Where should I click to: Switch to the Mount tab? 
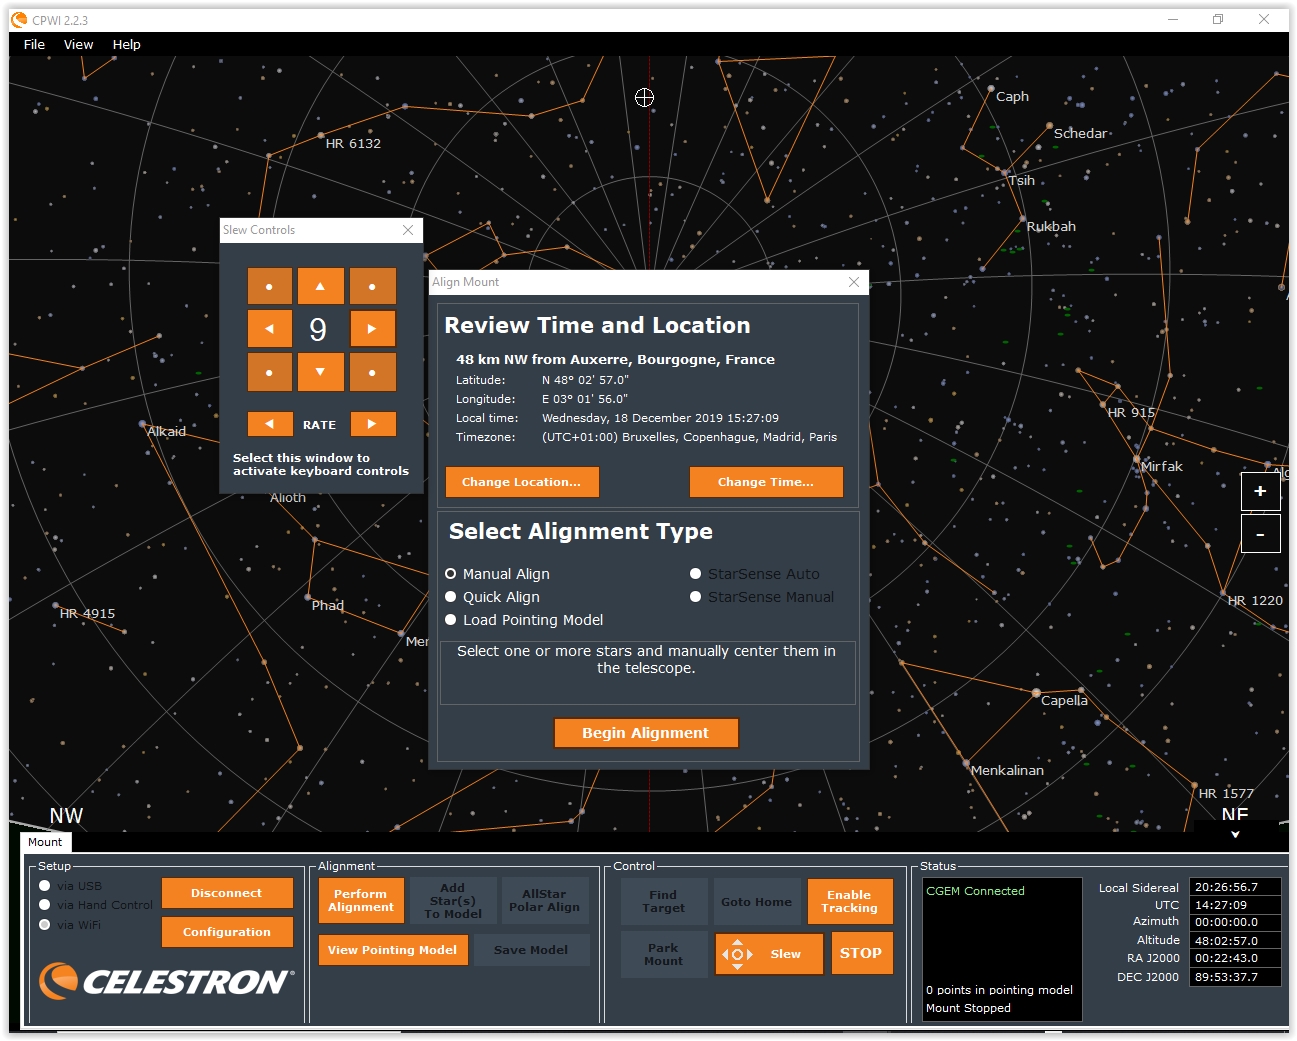45,842
